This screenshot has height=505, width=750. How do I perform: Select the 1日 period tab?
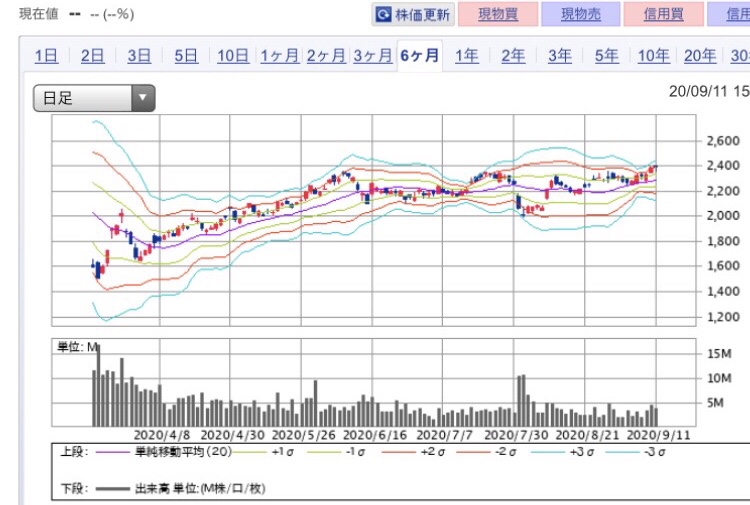point(46,56)
